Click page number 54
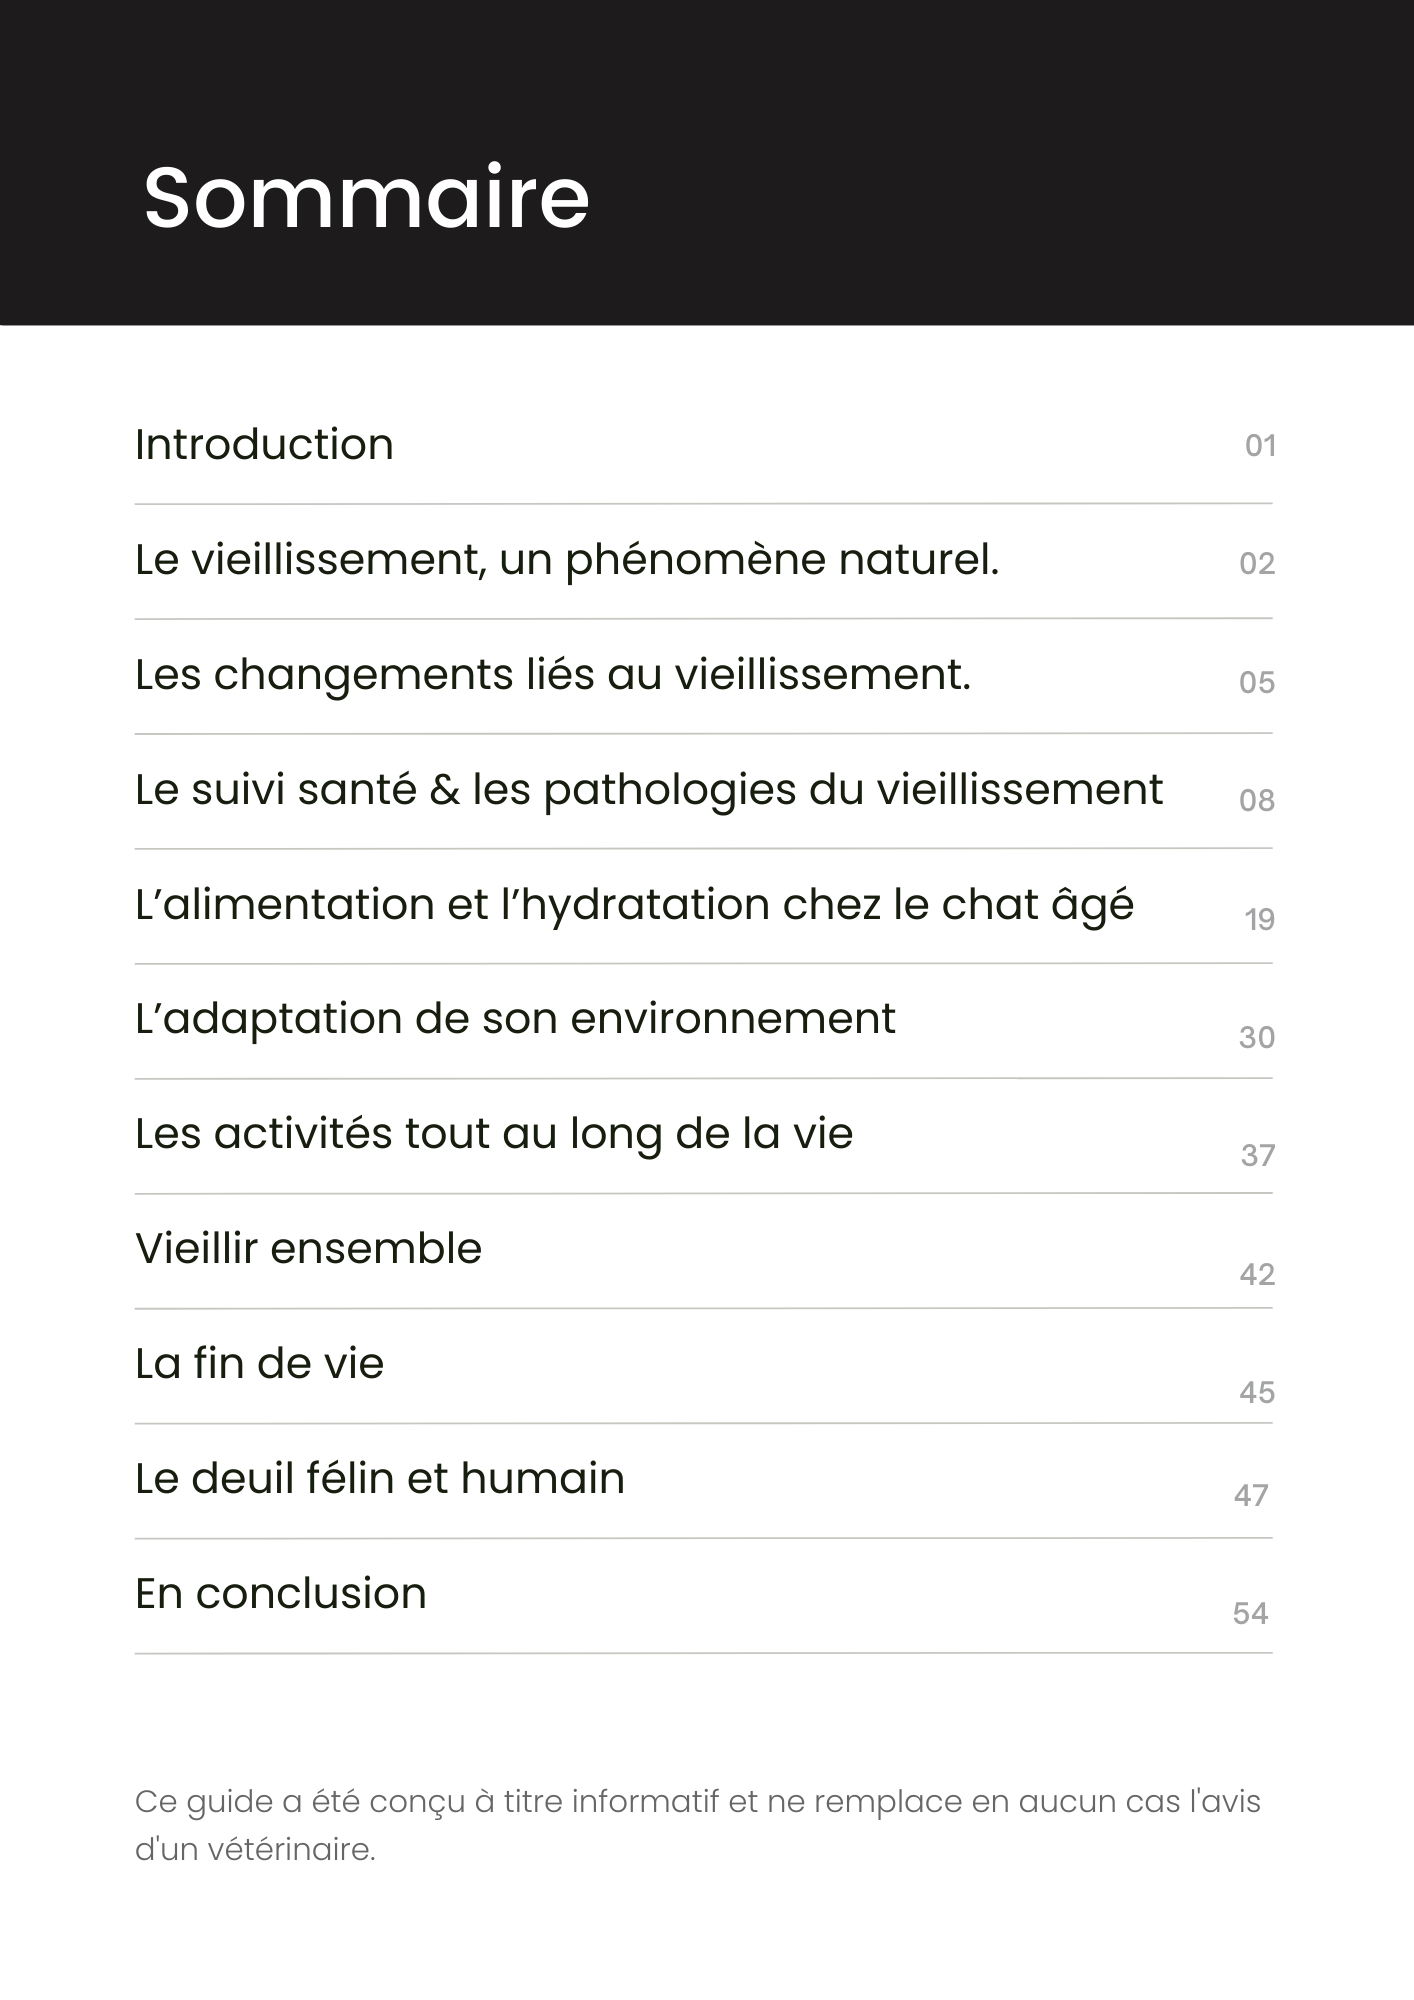Viewport: 1414px width, 2000px height. coord(1250,1614)
